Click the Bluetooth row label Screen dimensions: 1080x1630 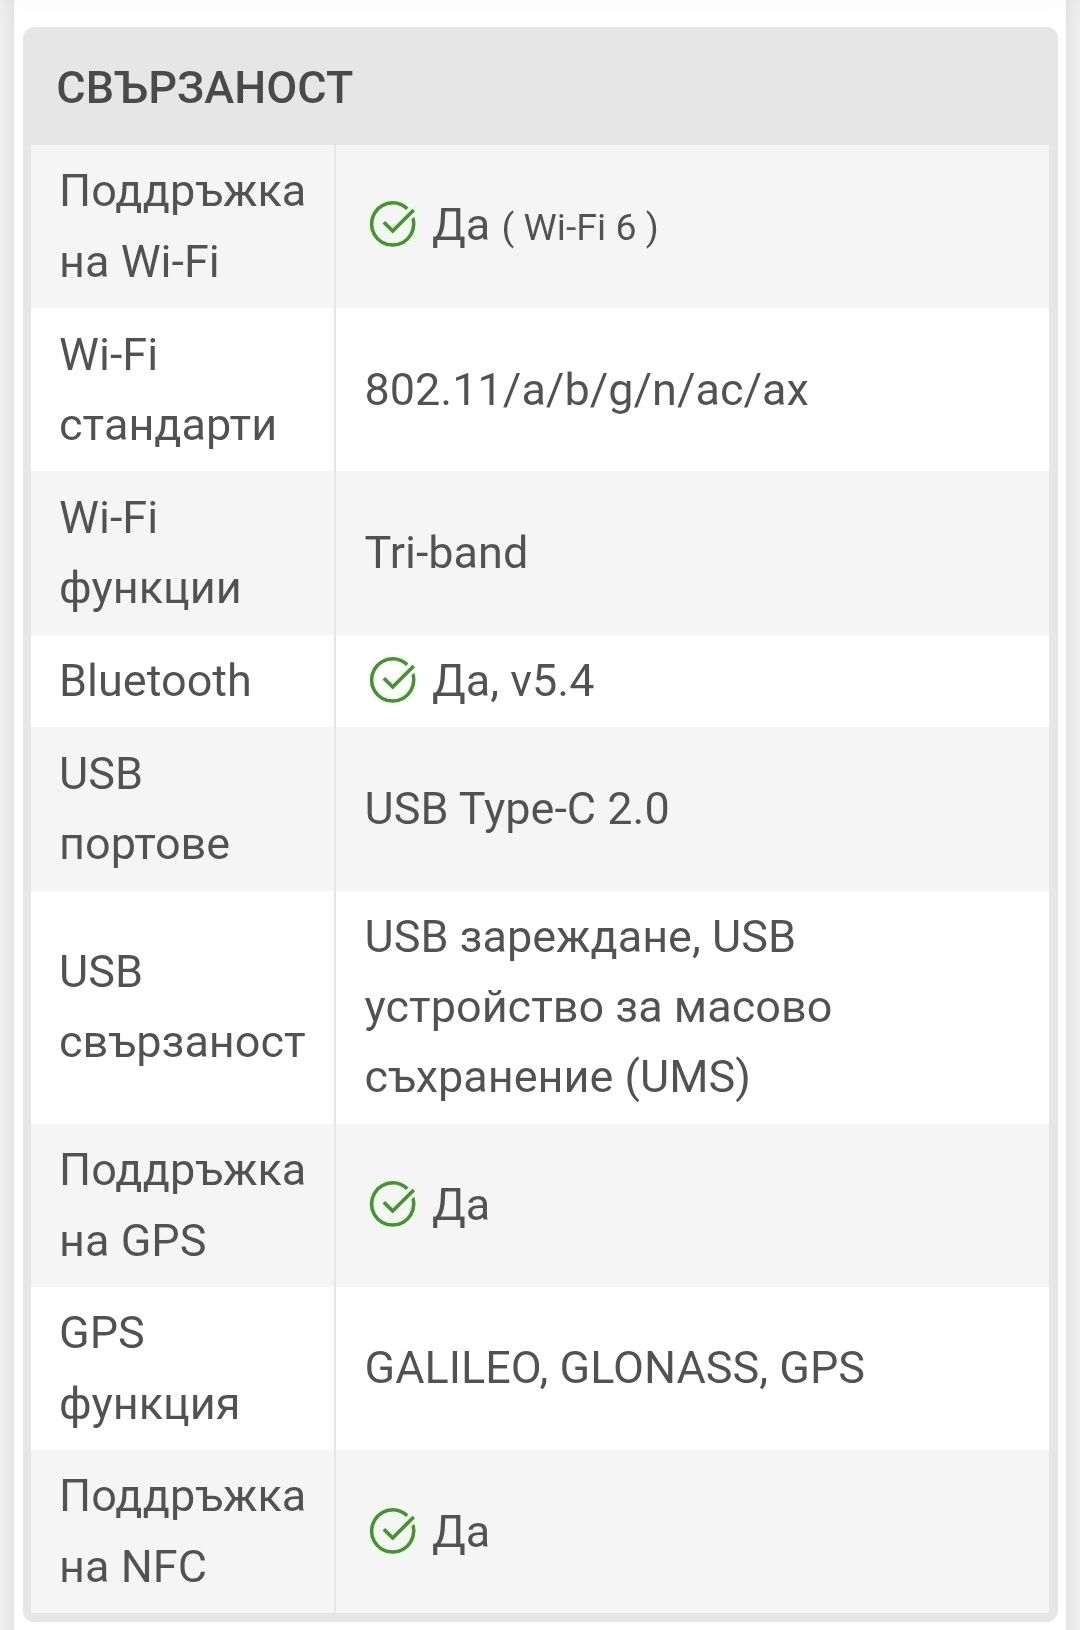point(155,681)
